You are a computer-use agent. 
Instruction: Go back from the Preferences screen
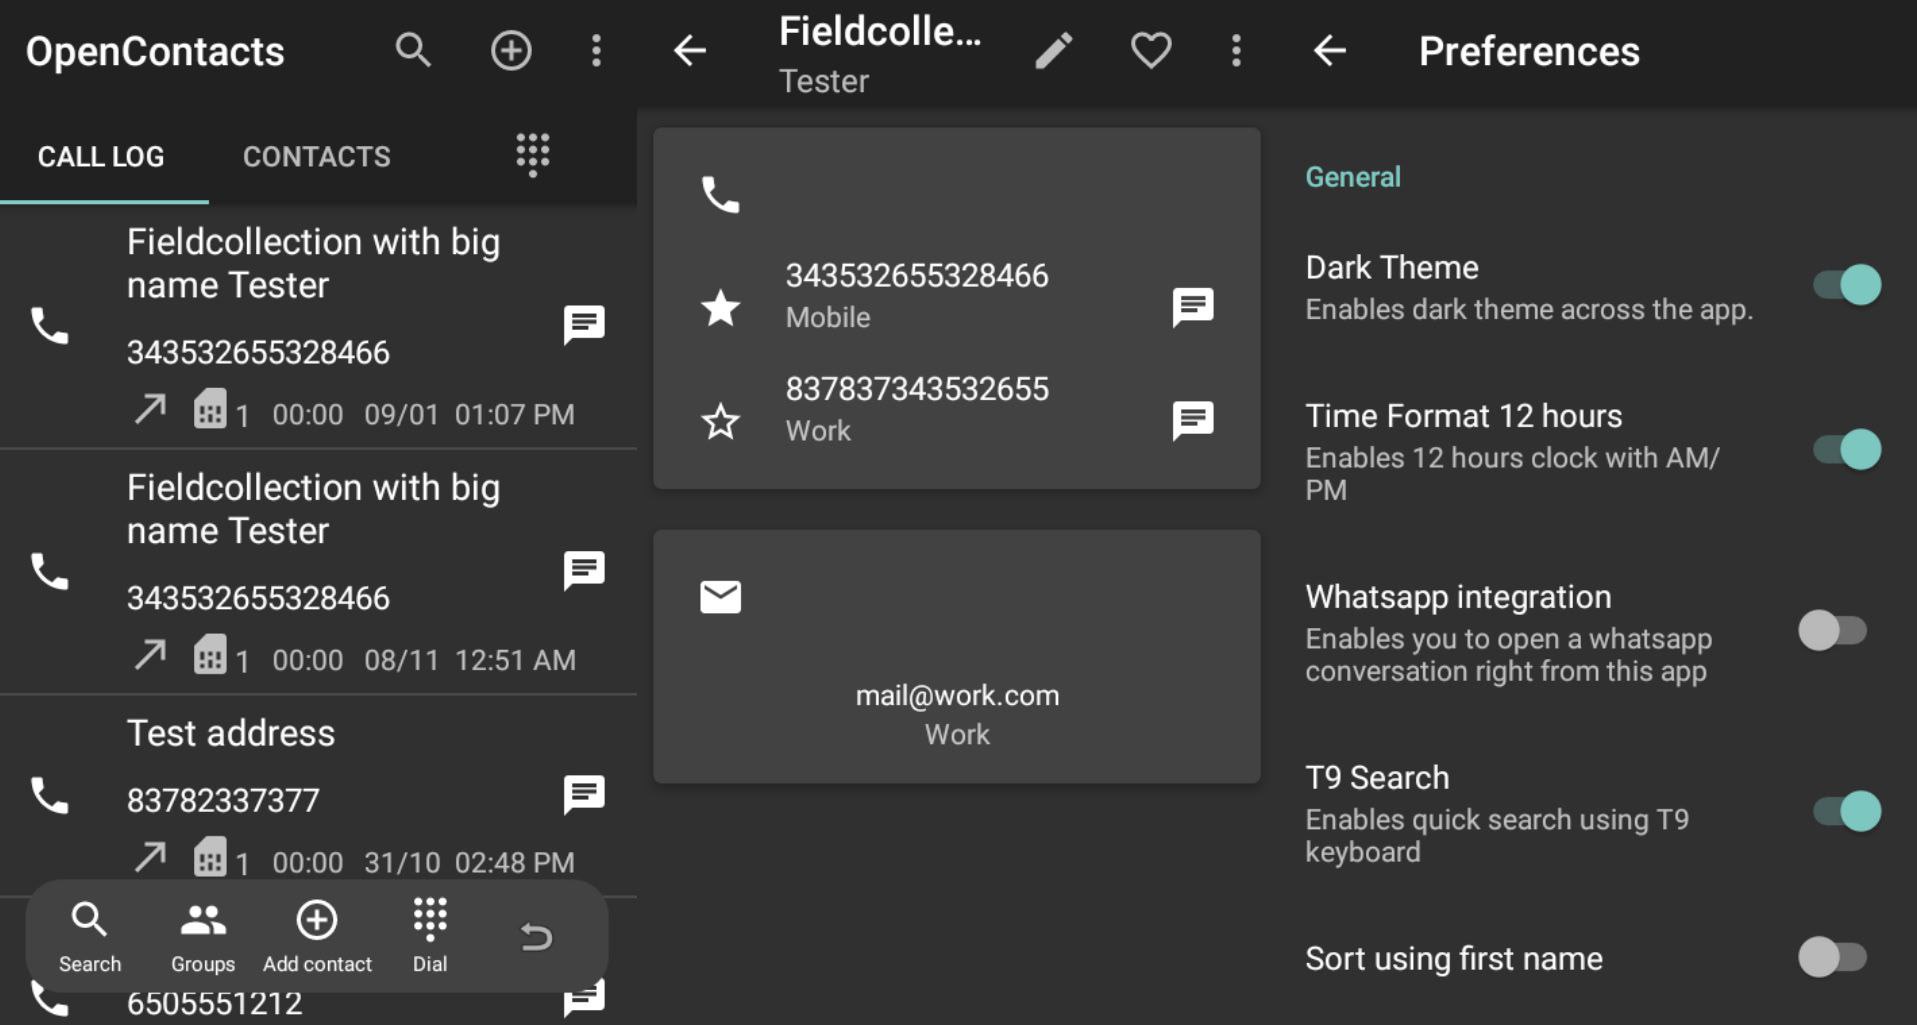pyautogui.click(x=1329, y=50)
